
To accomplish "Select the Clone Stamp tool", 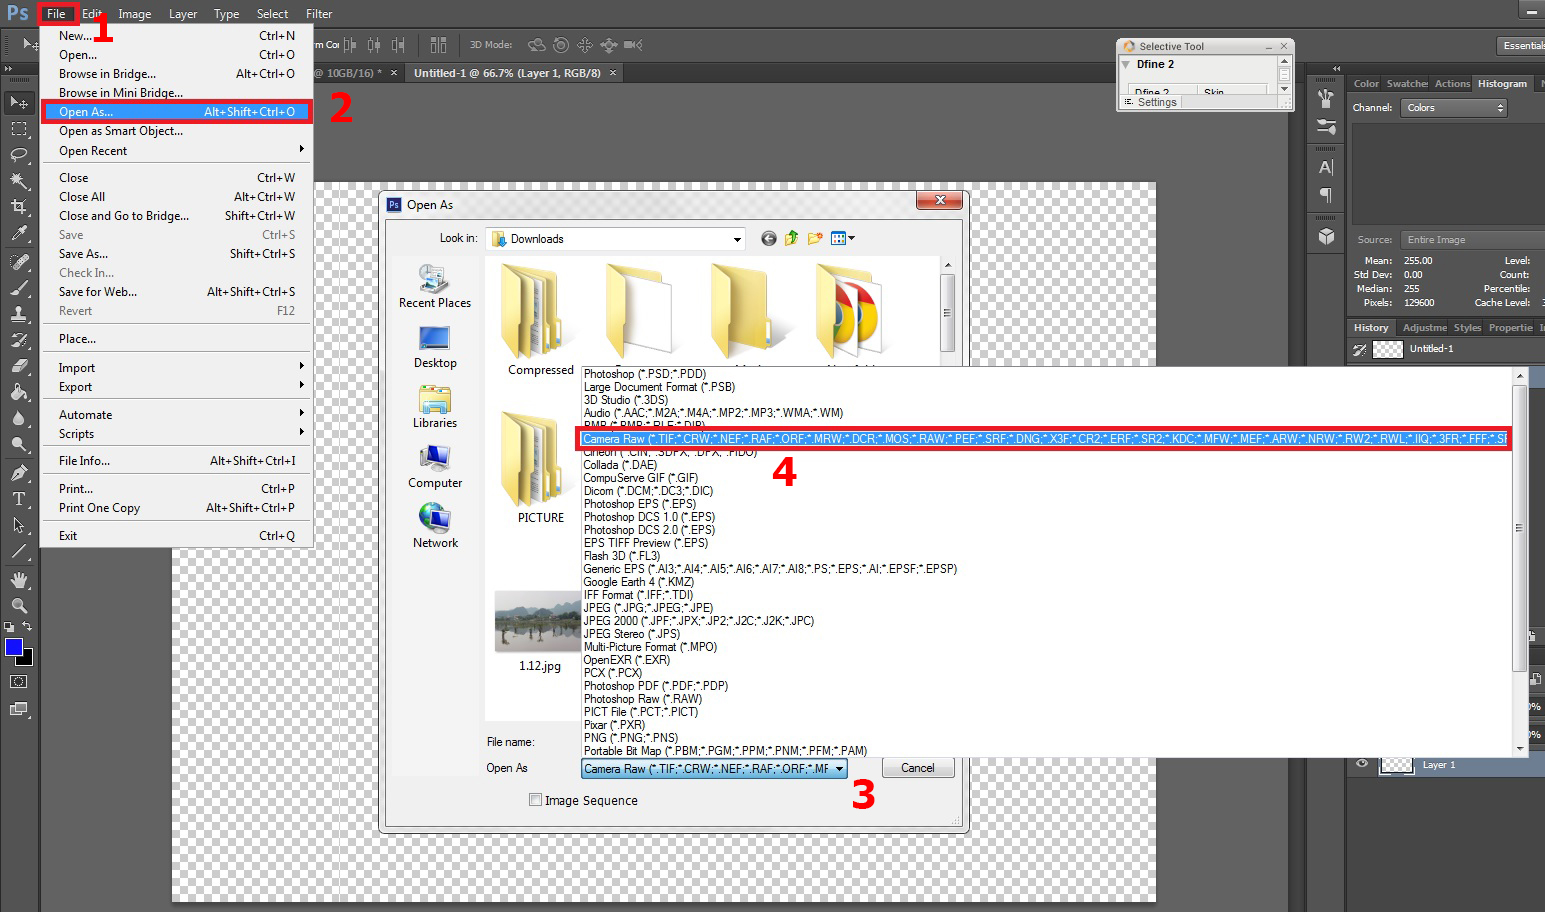I will (x=19, y=314).
